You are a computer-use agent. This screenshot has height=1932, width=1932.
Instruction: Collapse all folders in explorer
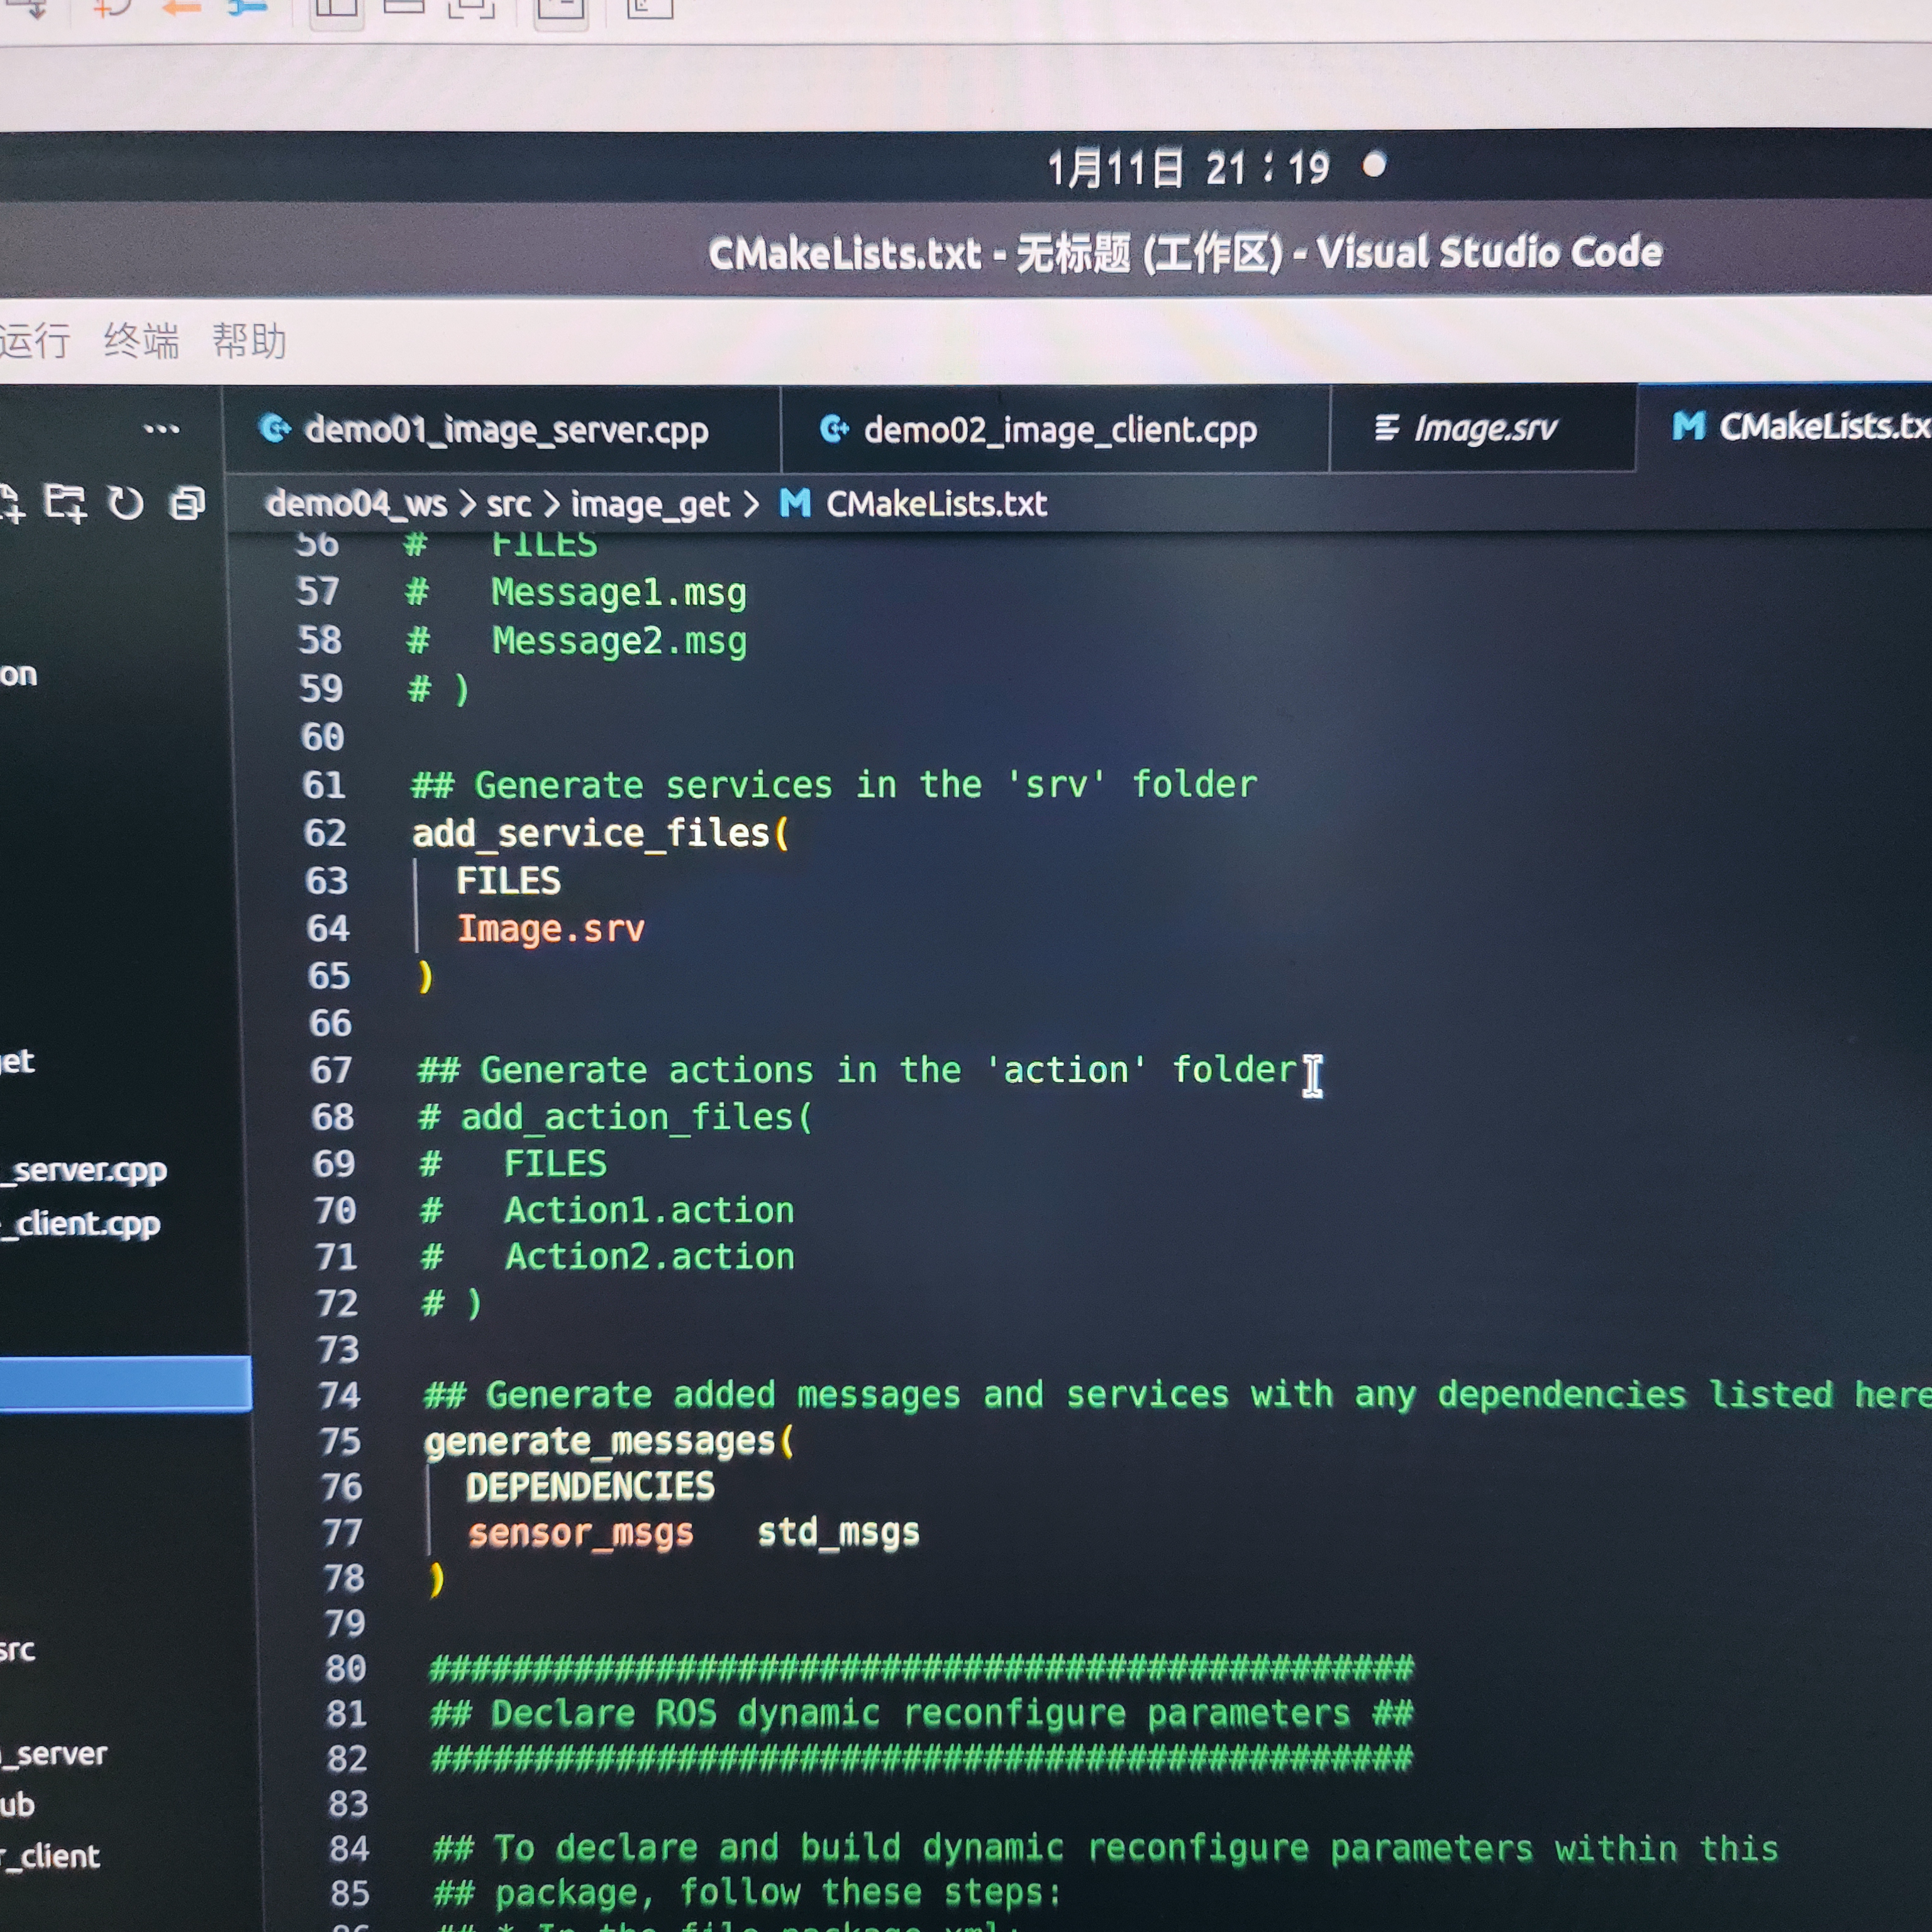(x=187, y=502)
